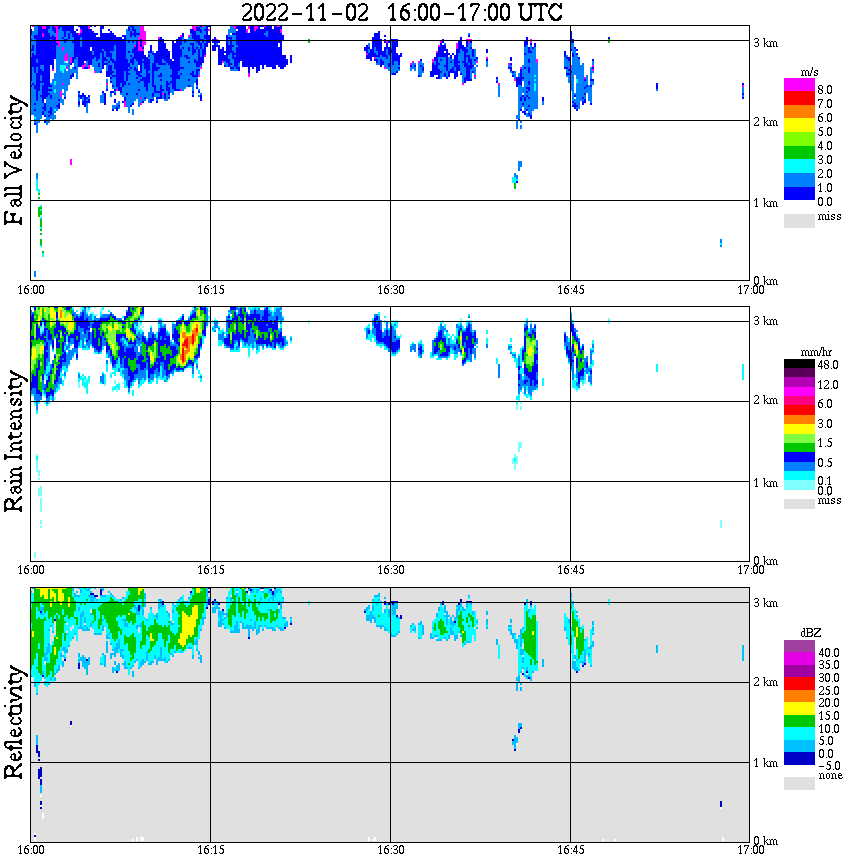Click 16:45 tick under Reflectivity plot
Screen dimensions: 850x868
coord(570,850)
